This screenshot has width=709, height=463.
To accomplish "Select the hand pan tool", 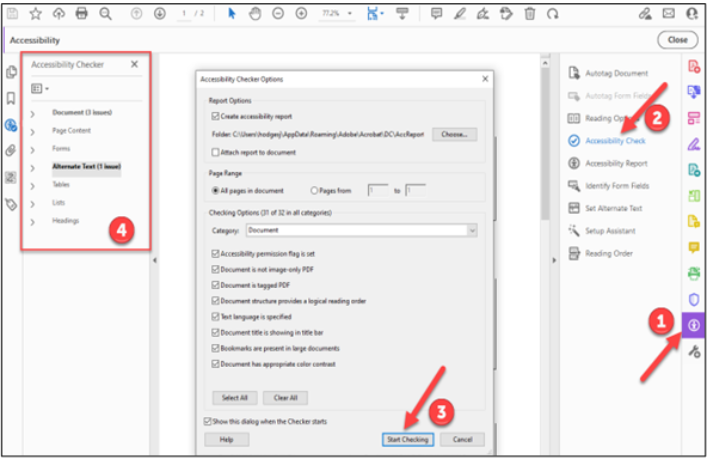I will pyautogui.click(x=254, y=13).
